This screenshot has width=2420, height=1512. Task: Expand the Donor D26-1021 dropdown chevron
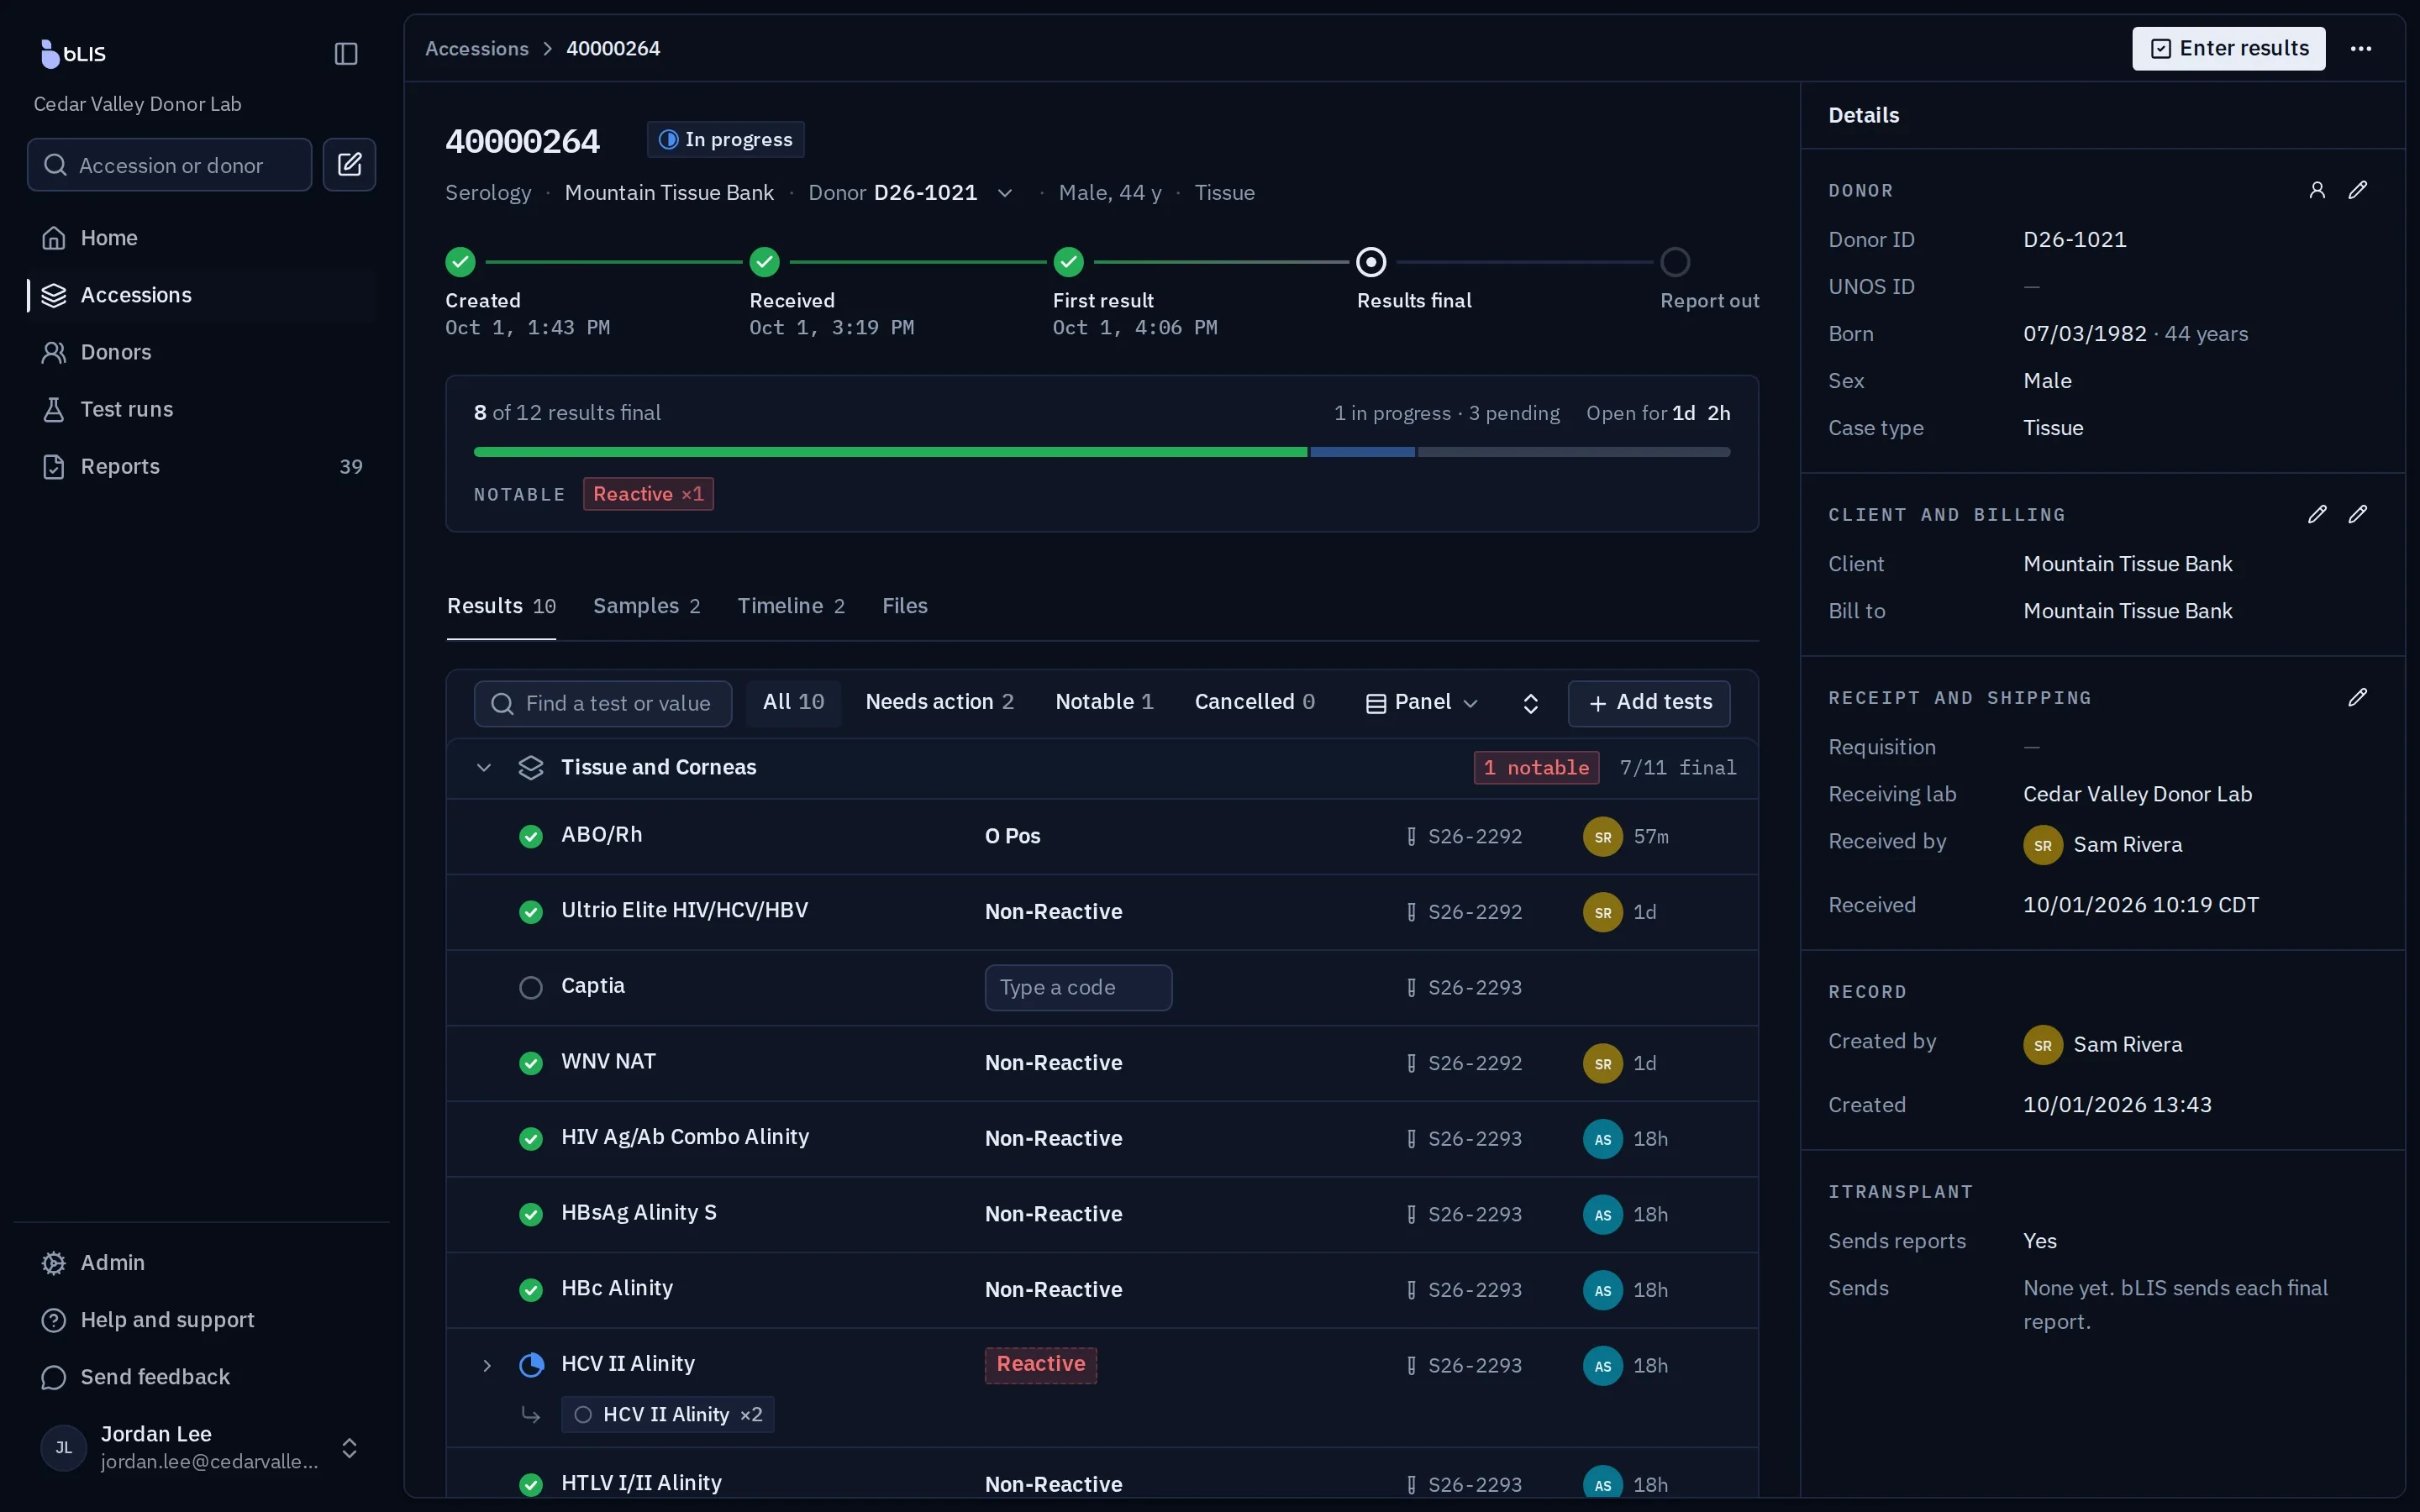pyautogui.click(x=1005, y=193)
